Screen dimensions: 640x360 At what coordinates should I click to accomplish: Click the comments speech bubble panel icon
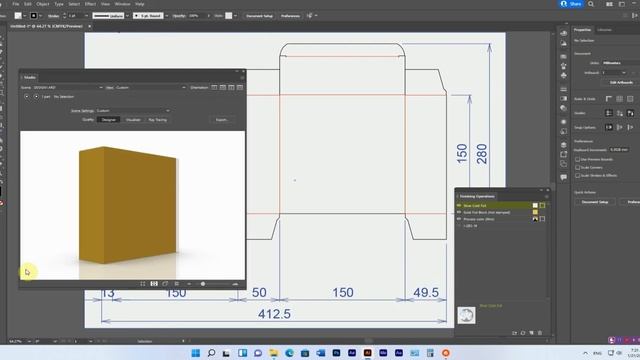(x=564, y=177)
